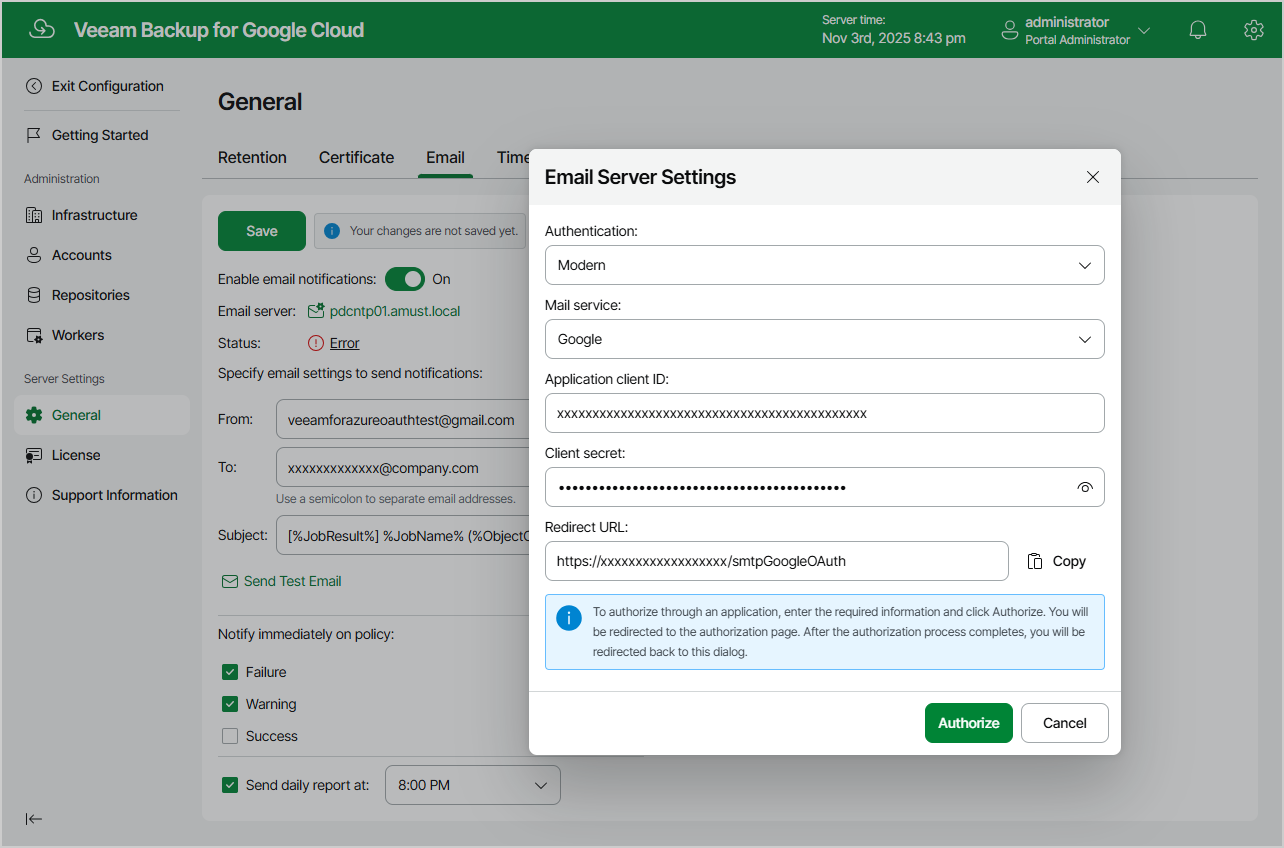Click the Exit Configuration back arrow icon
Image resolution: width=1284 pixels, height=848 pixels.
point(34,86)
